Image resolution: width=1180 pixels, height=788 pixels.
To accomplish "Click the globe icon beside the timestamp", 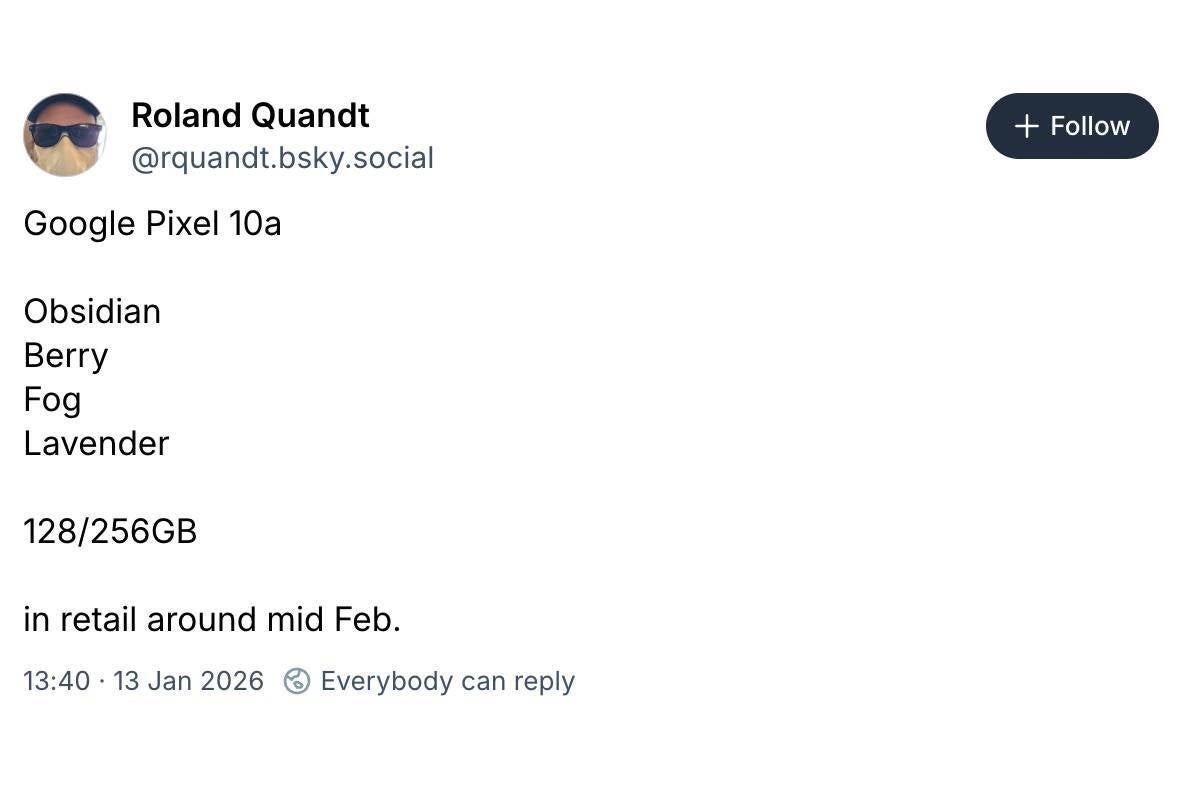I will (295, 681).
